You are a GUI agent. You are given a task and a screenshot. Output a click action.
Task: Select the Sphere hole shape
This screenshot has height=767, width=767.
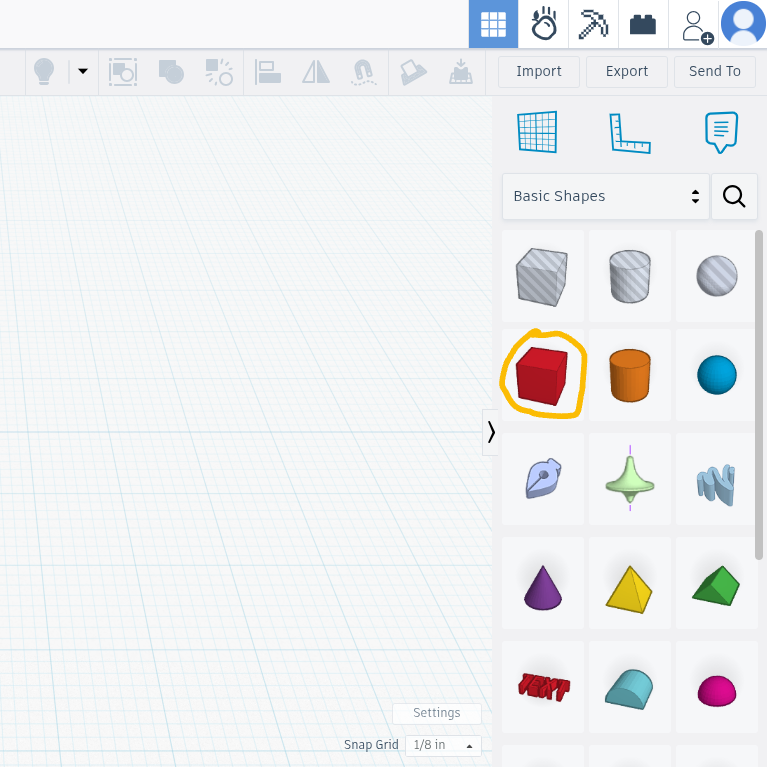pos(716,276)
